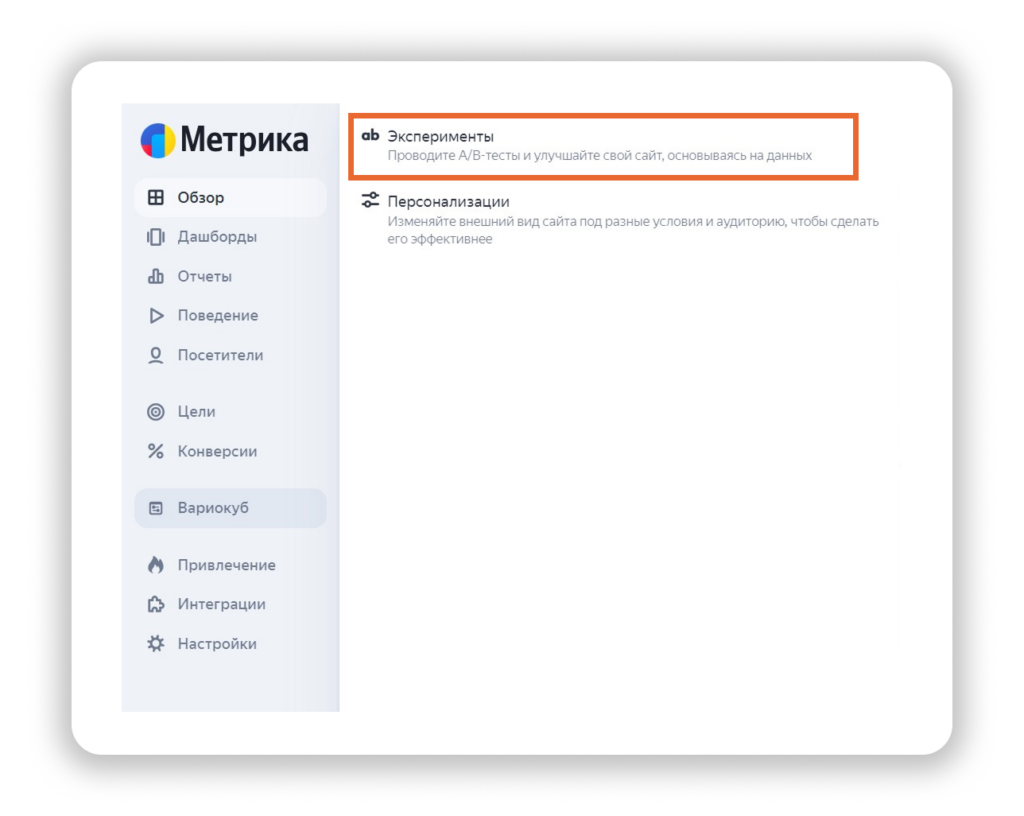
Task: Click the Посетители person icon
Action: coord(156,356)
